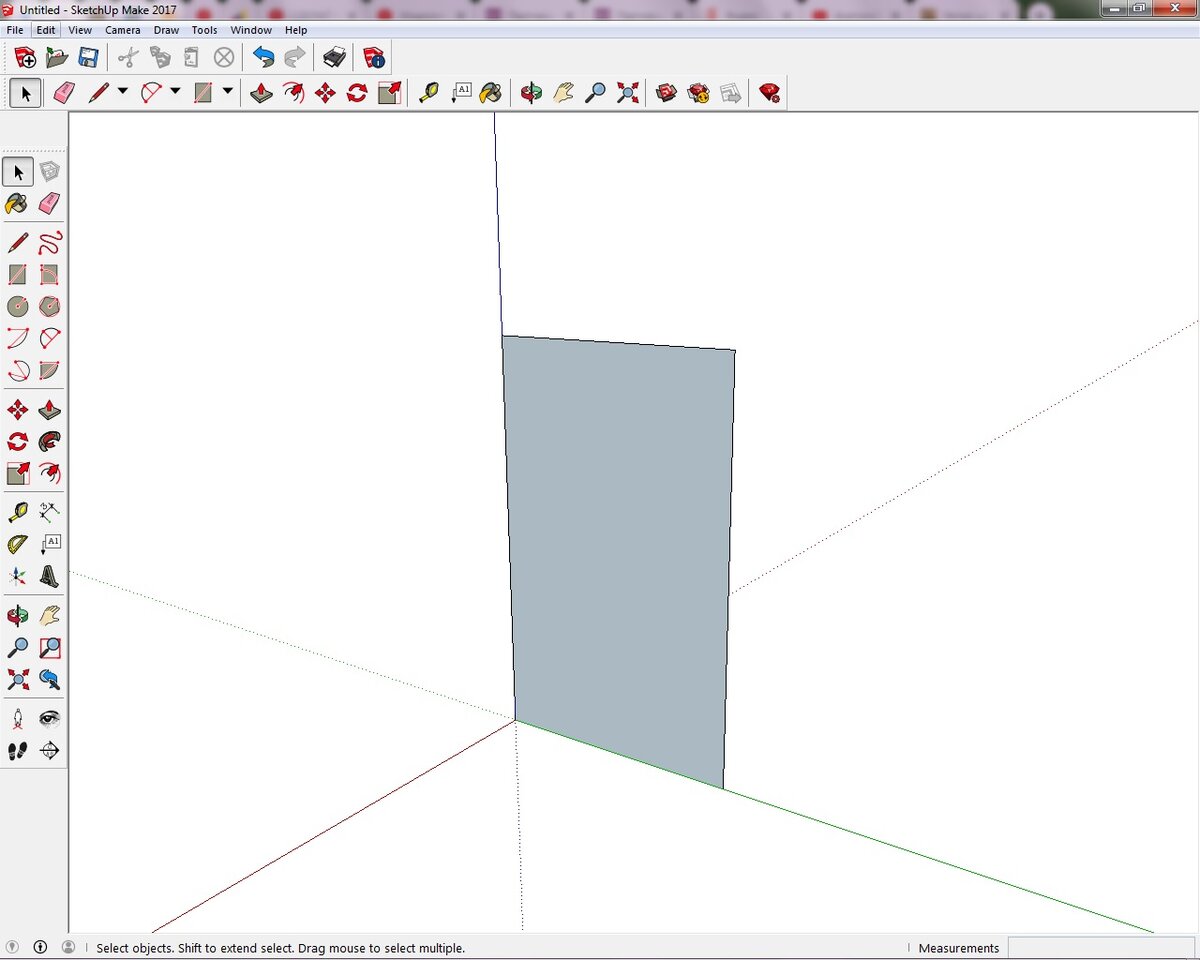Open the 3D Warehouse icon

[x=667, y=93]
